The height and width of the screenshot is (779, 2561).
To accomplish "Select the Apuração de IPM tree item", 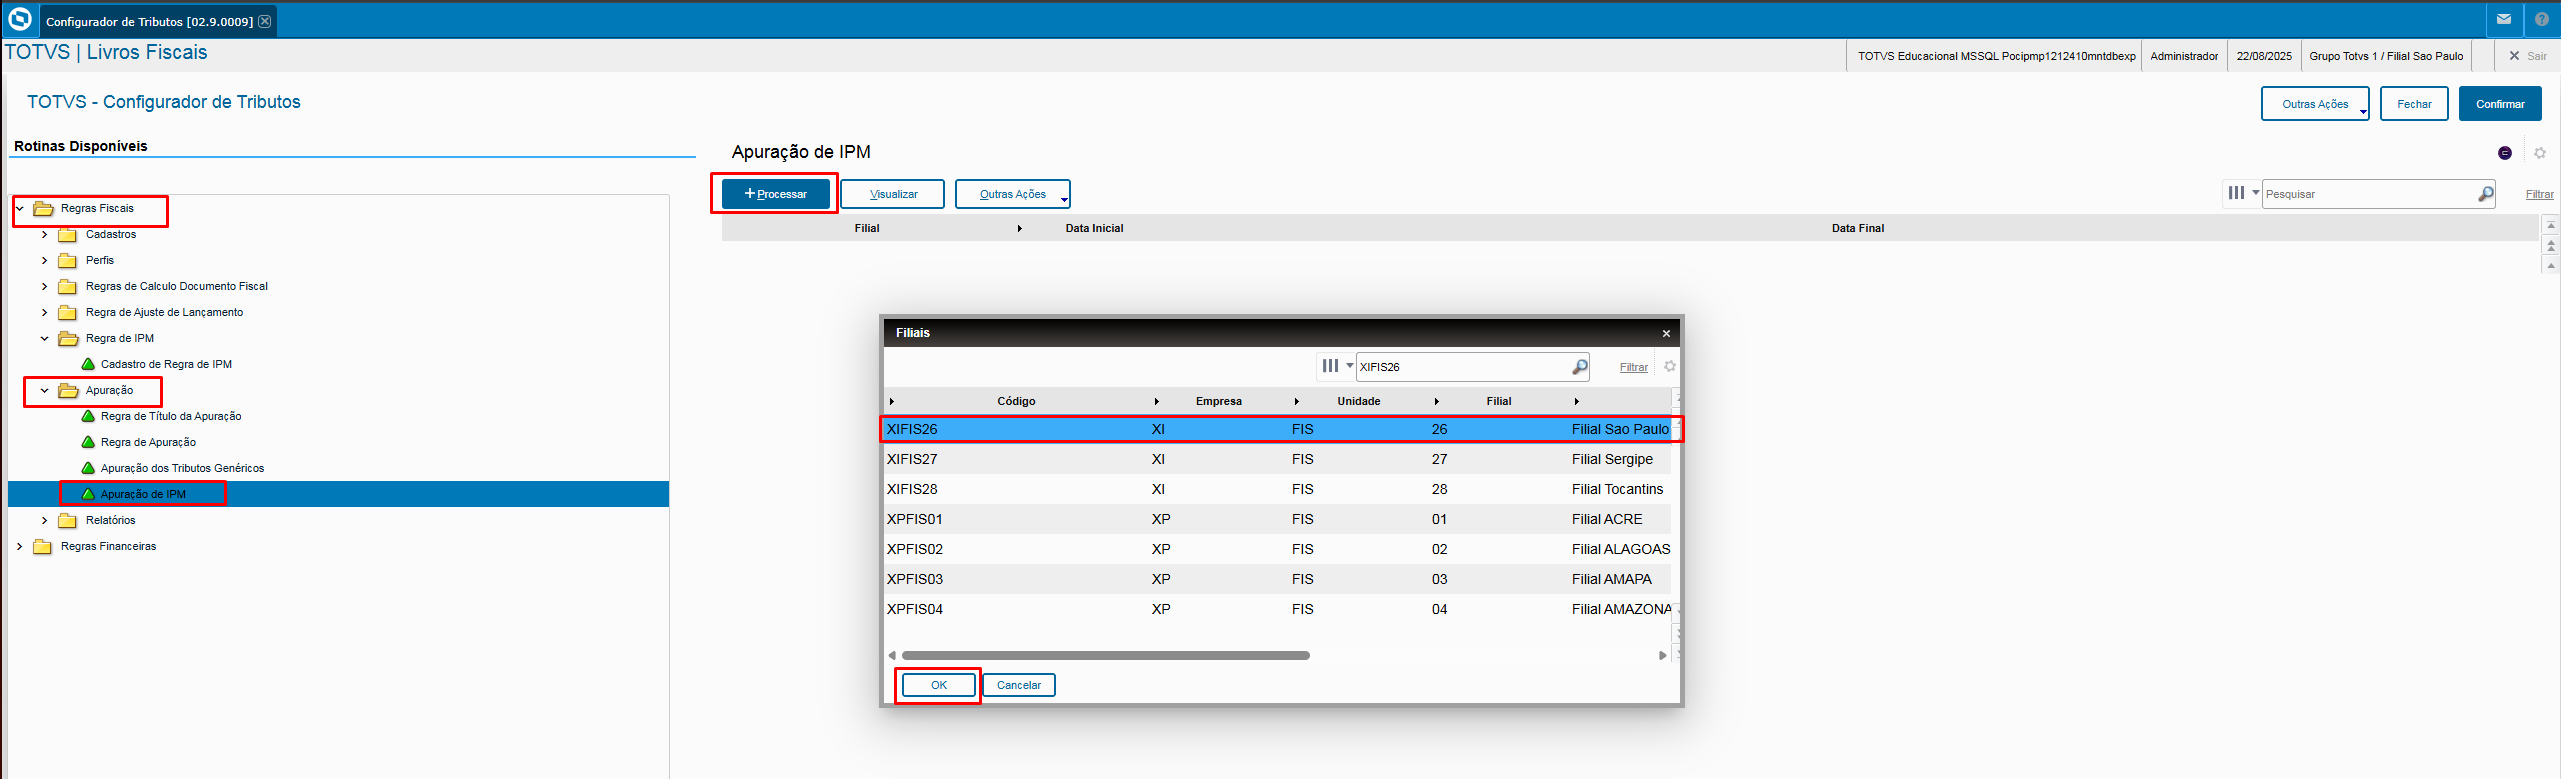I will [338, 494].
